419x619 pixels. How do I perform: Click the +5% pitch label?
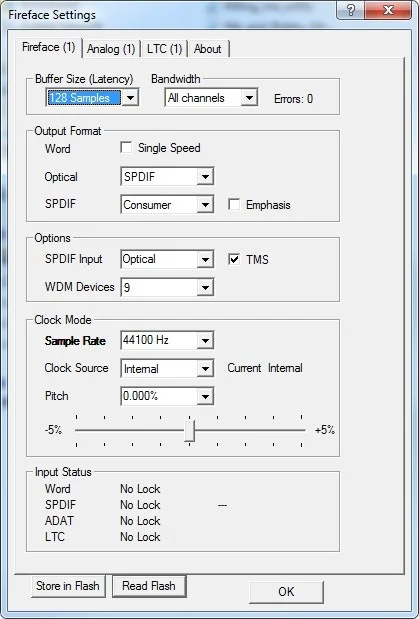coord(325,430)
